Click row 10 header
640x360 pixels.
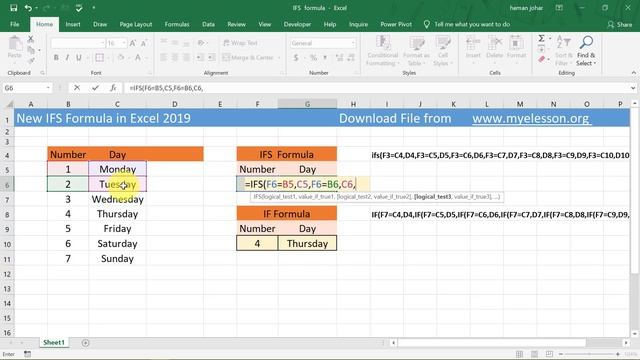click(x=7, y=244)
